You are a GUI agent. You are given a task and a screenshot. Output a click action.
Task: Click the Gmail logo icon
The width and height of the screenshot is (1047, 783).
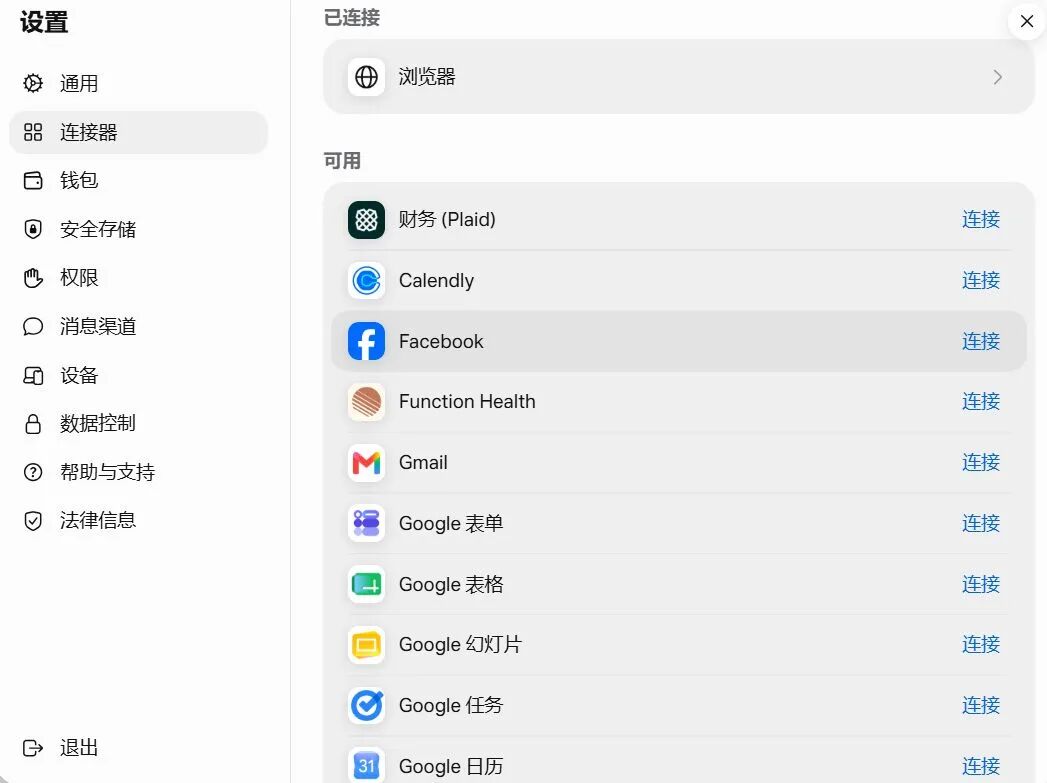tap(366, 463)
